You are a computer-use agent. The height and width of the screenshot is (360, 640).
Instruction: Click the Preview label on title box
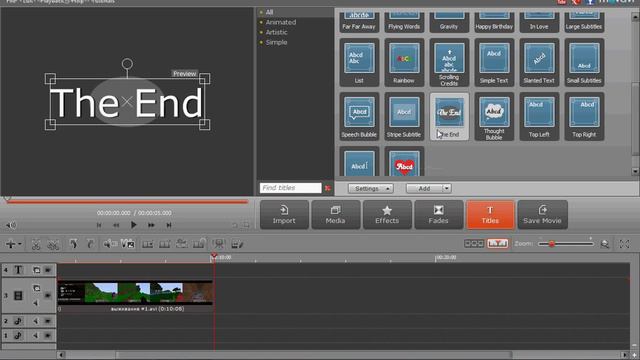coord(184,74)
